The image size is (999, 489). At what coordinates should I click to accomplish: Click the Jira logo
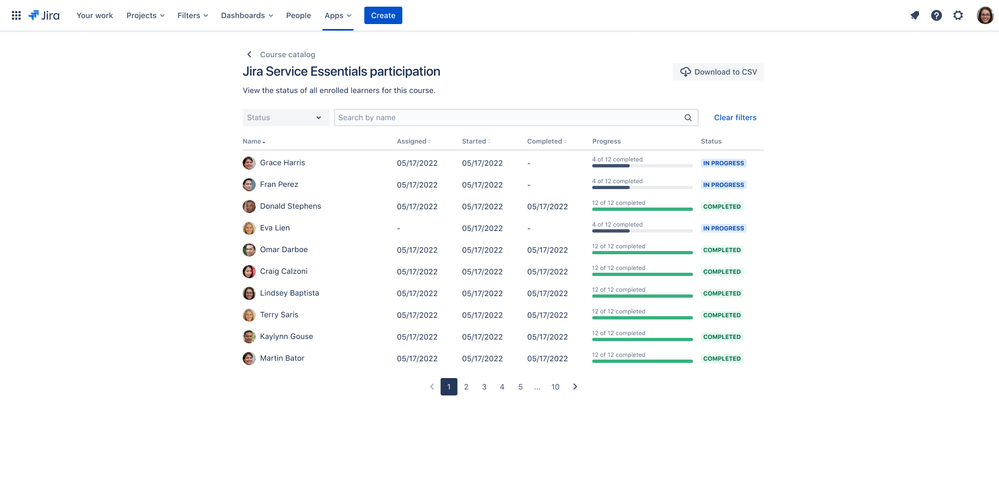pyautogui.click(x=44, y=15)
